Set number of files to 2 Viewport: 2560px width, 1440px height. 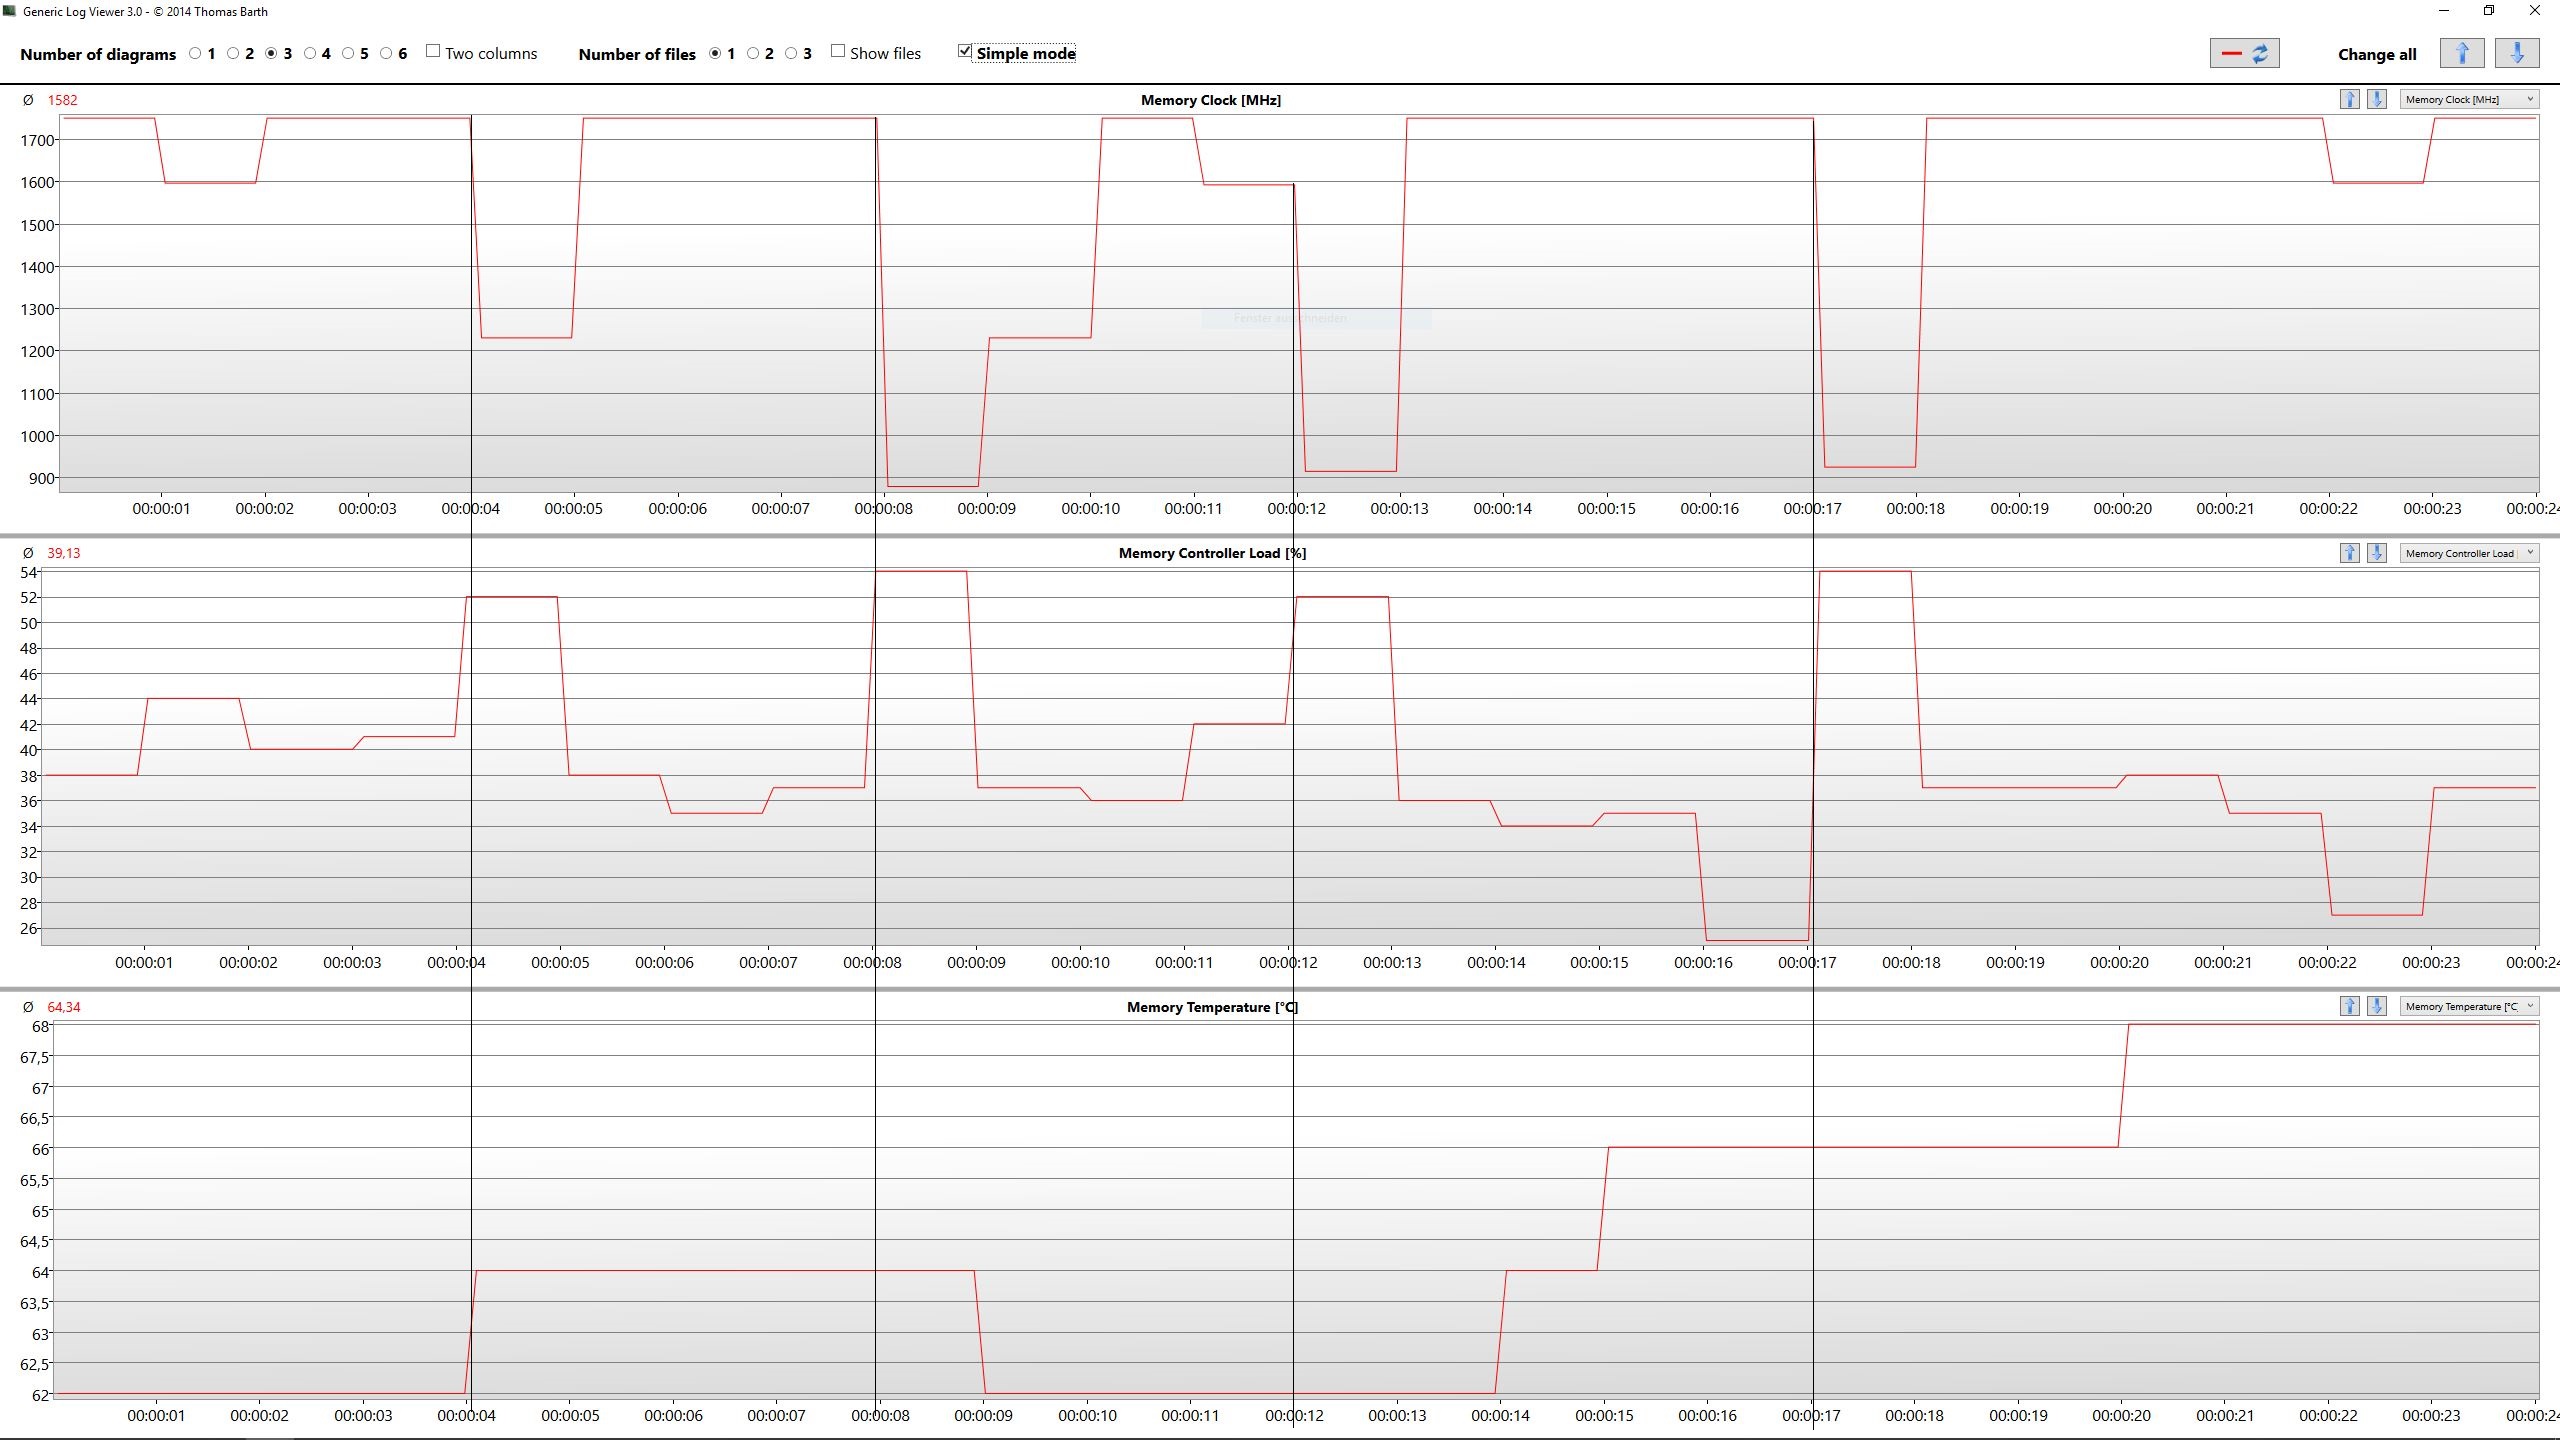pos(753,53)
